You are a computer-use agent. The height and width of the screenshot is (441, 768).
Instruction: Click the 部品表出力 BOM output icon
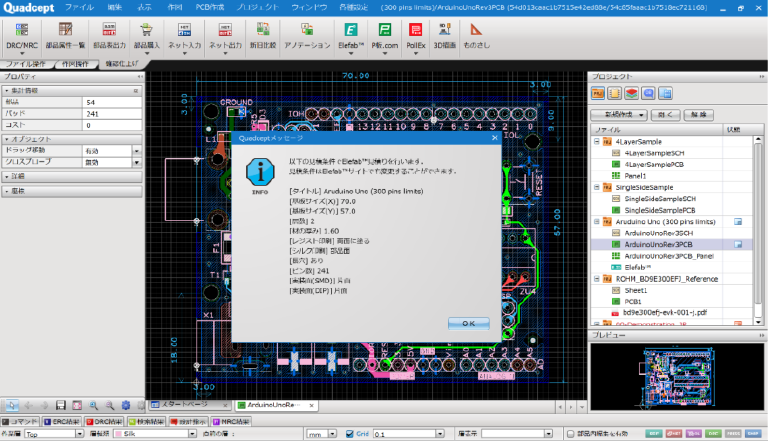109,36
